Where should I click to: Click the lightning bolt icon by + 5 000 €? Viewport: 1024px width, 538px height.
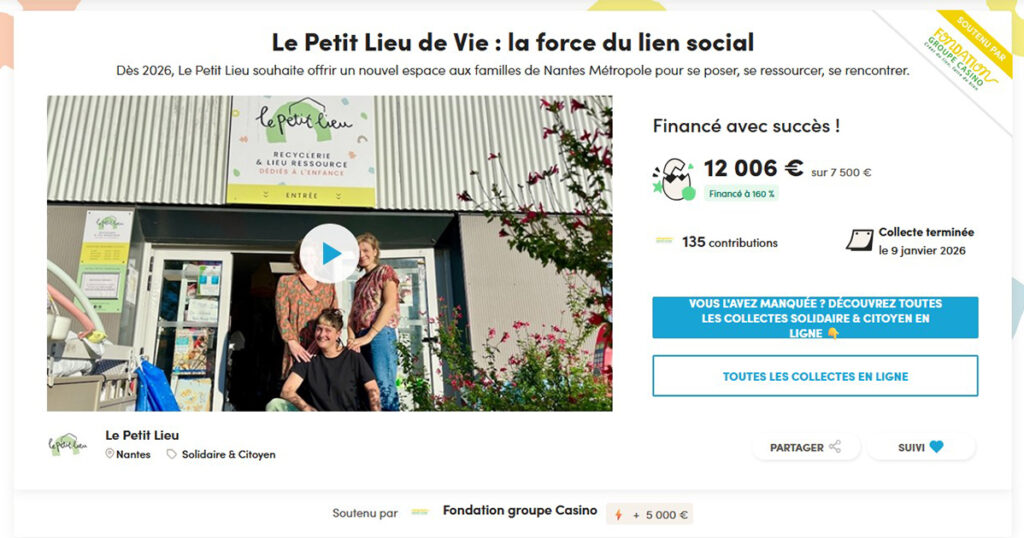point(618,514)
